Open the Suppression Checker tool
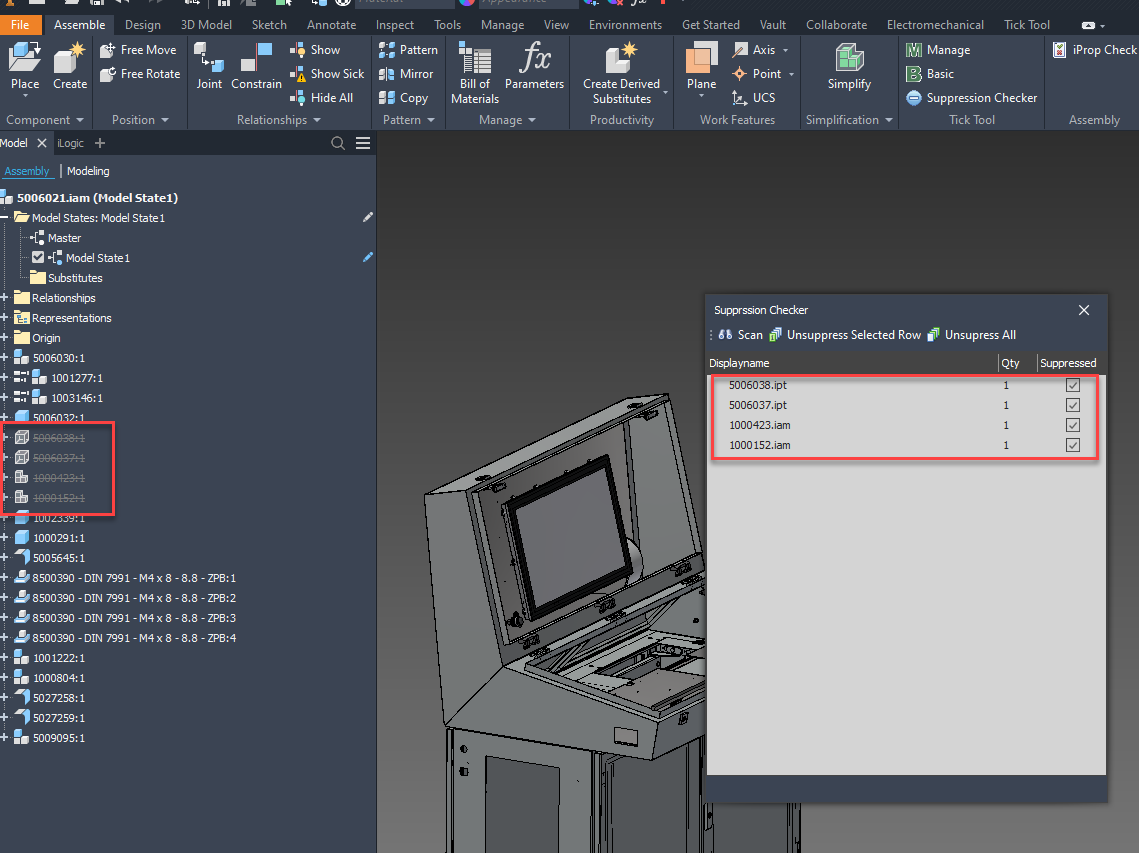The height and width of the screenshot is (853, 1139). click(971, 97)
